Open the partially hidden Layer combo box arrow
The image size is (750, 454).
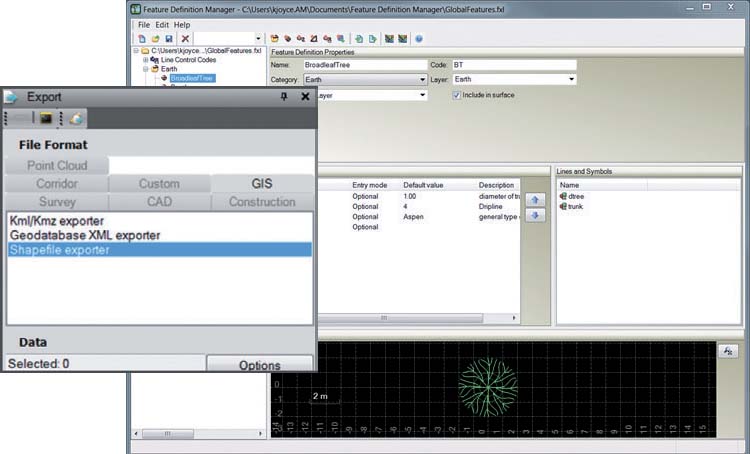point(422,95)
